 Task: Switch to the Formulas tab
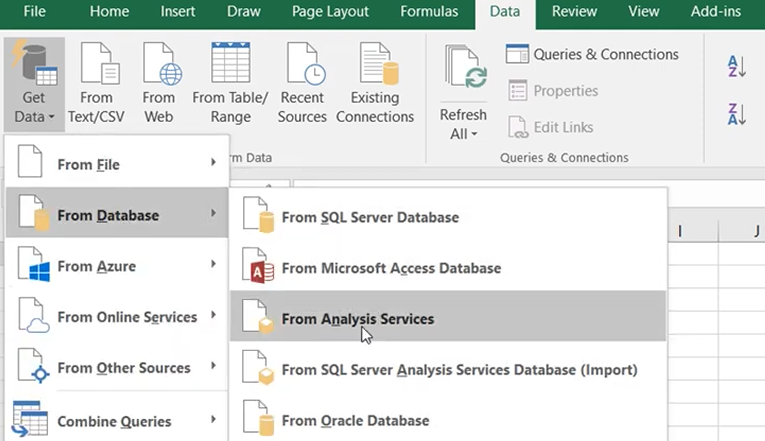[x=429, y=12]
